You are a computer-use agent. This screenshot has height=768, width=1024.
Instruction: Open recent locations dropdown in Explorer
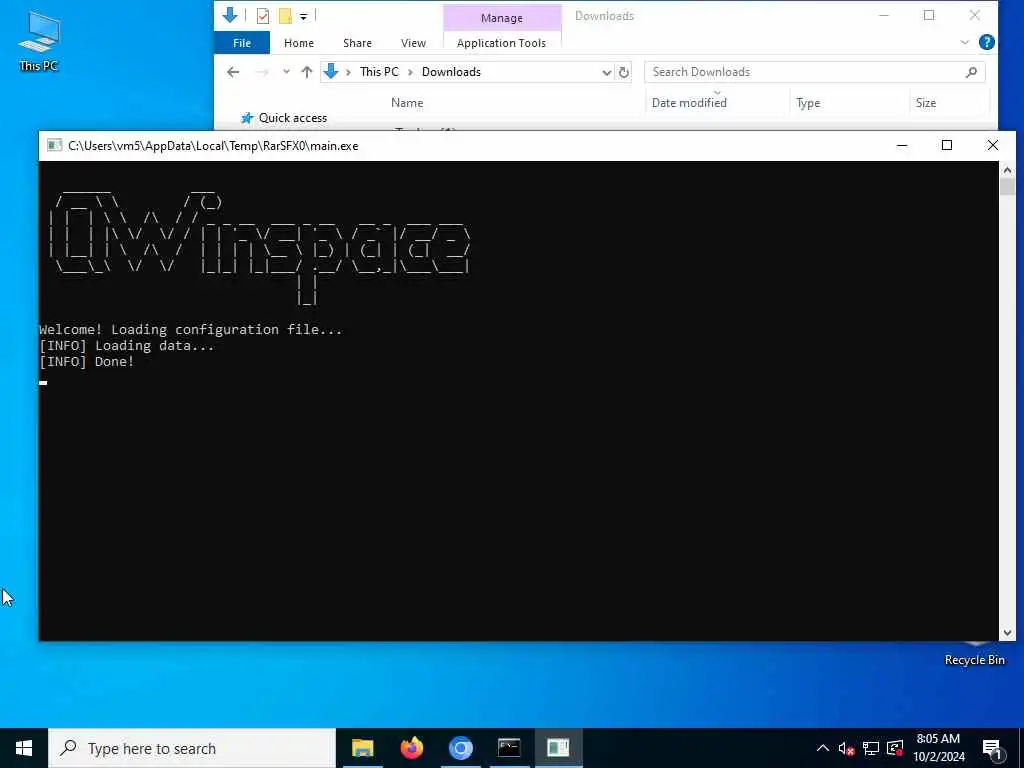pyautogui.click(x=286, y=72)
